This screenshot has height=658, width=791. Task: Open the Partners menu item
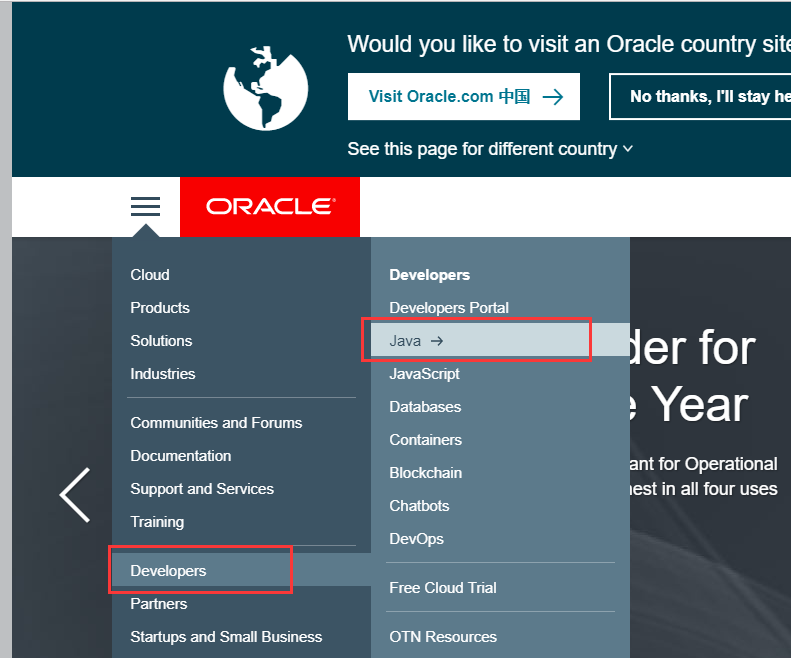click(159, 604)
